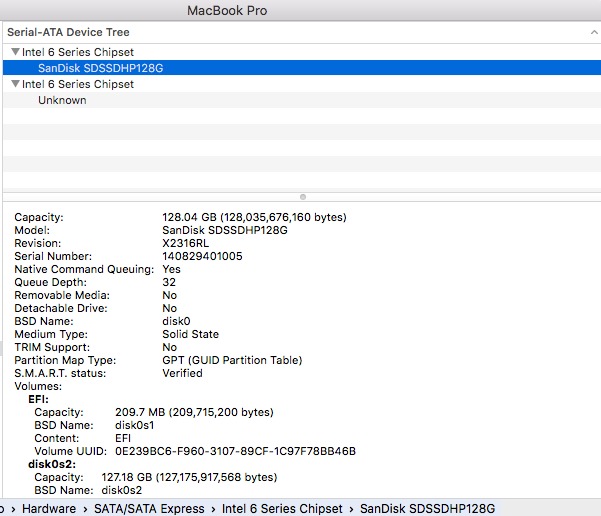The width and height of the screenshot is (601, 516).
Task: Open Hardware in the path bar
Action: click(49, 508)
